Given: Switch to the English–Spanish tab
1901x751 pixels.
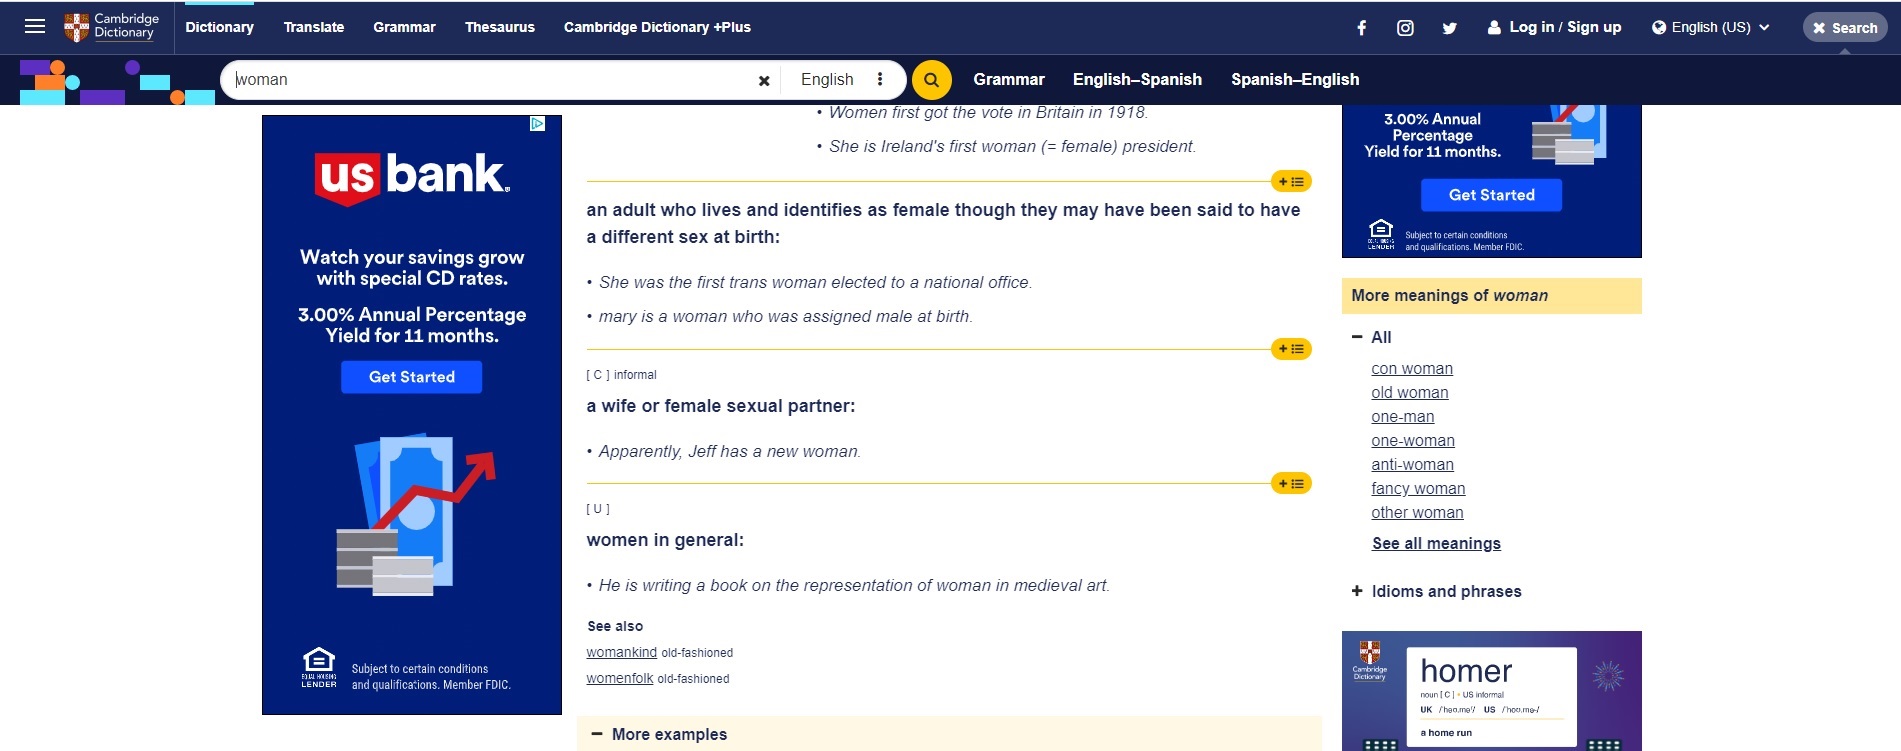Looking at the screenshot, I should pos(1137,79).
